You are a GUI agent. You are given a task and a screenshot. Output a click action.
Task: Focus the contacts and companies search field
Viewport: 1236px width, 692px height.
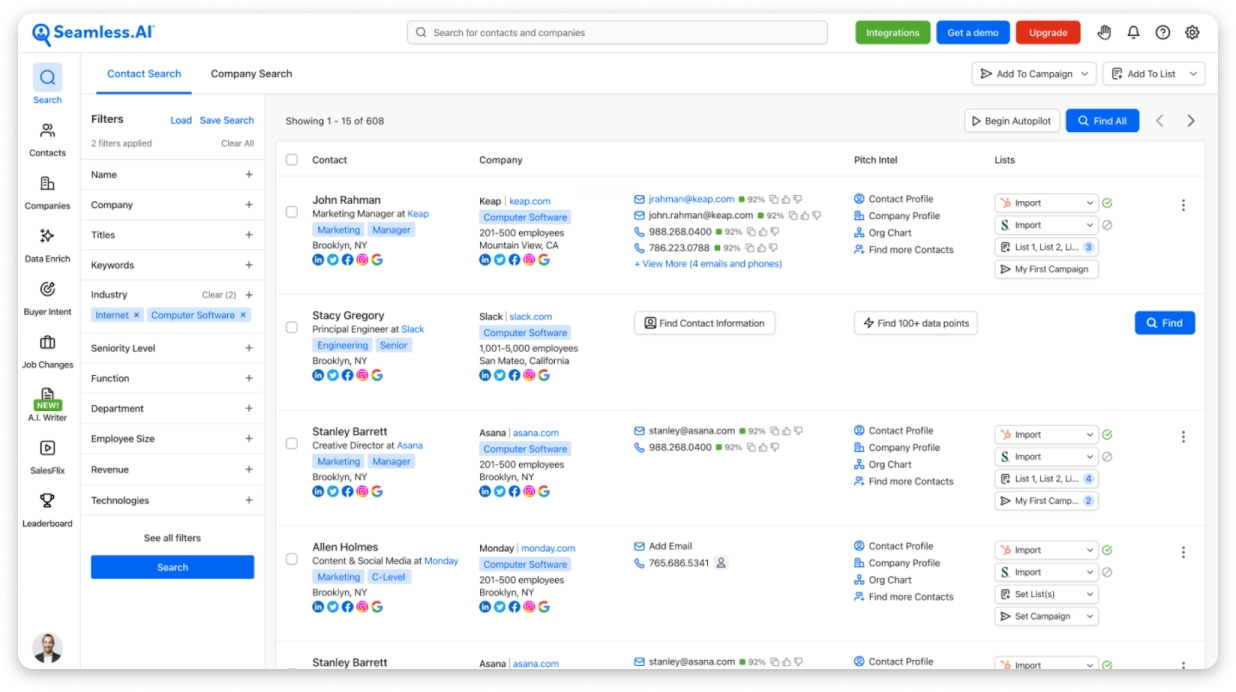pyautogui.click(x=617, y=32)
